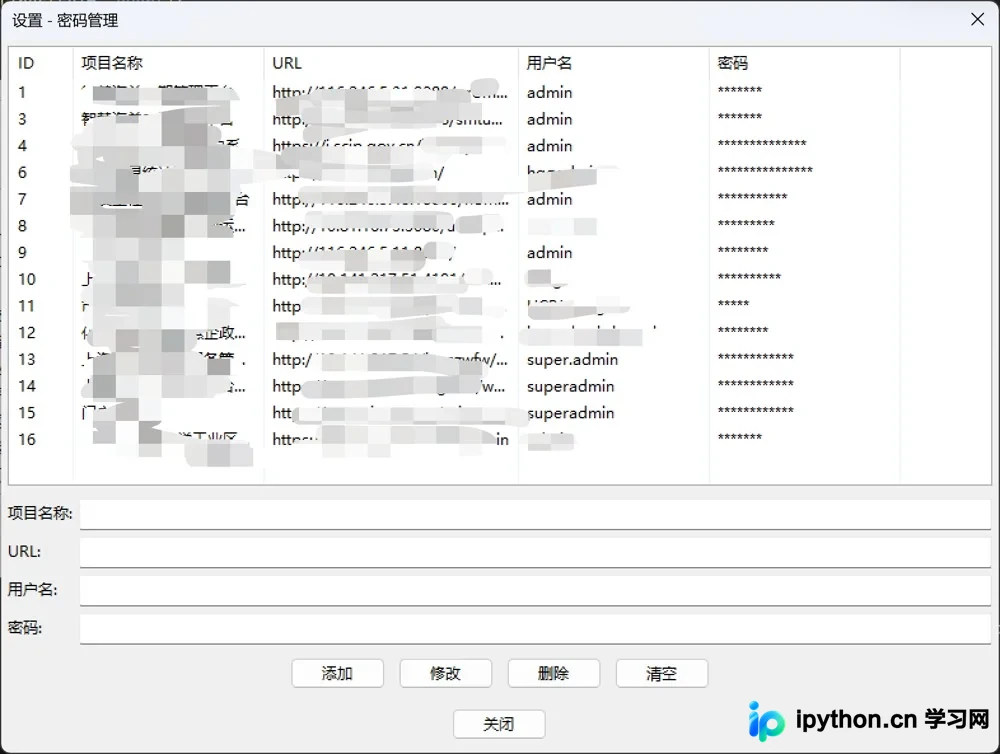Click the masked password in row 6
The image size is (1000, 754).
point(765,170)
